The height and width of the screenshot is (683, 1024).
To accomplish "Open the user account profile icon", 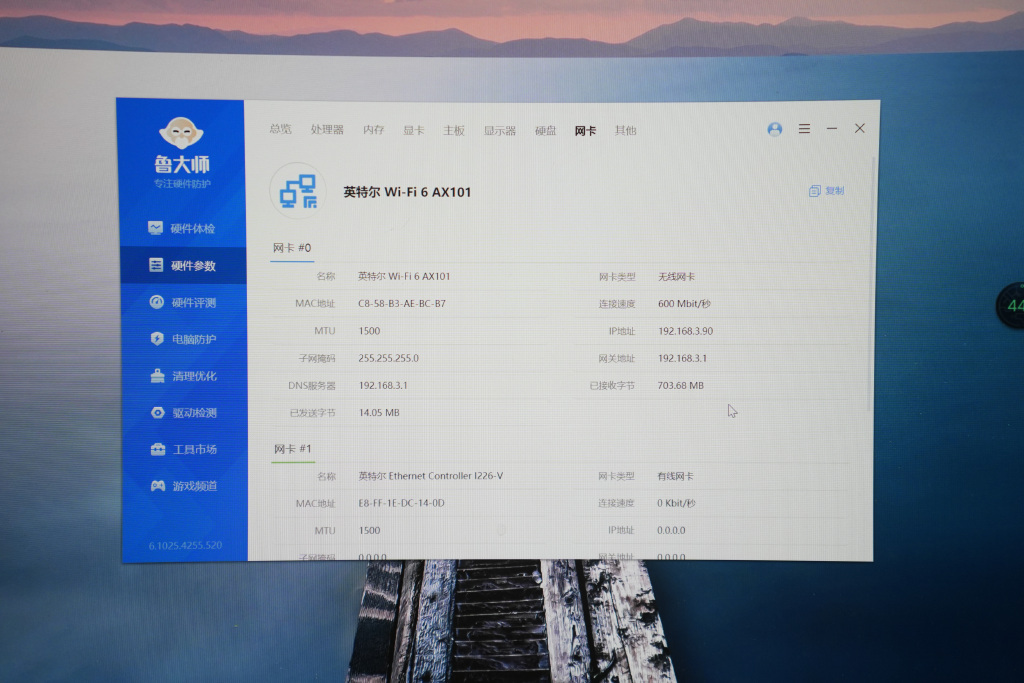I will point(775,129).
